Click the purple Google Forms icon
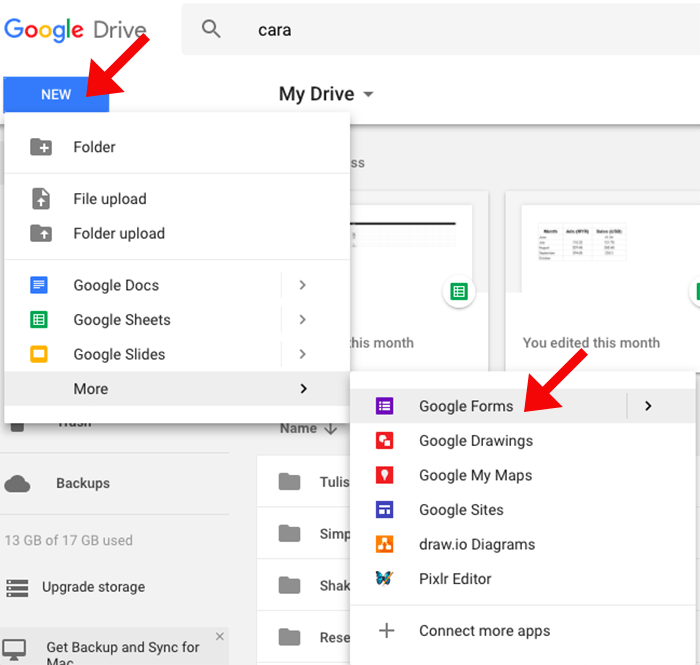The height and width of the screenshot is (665, 700). tap(384, 406)
